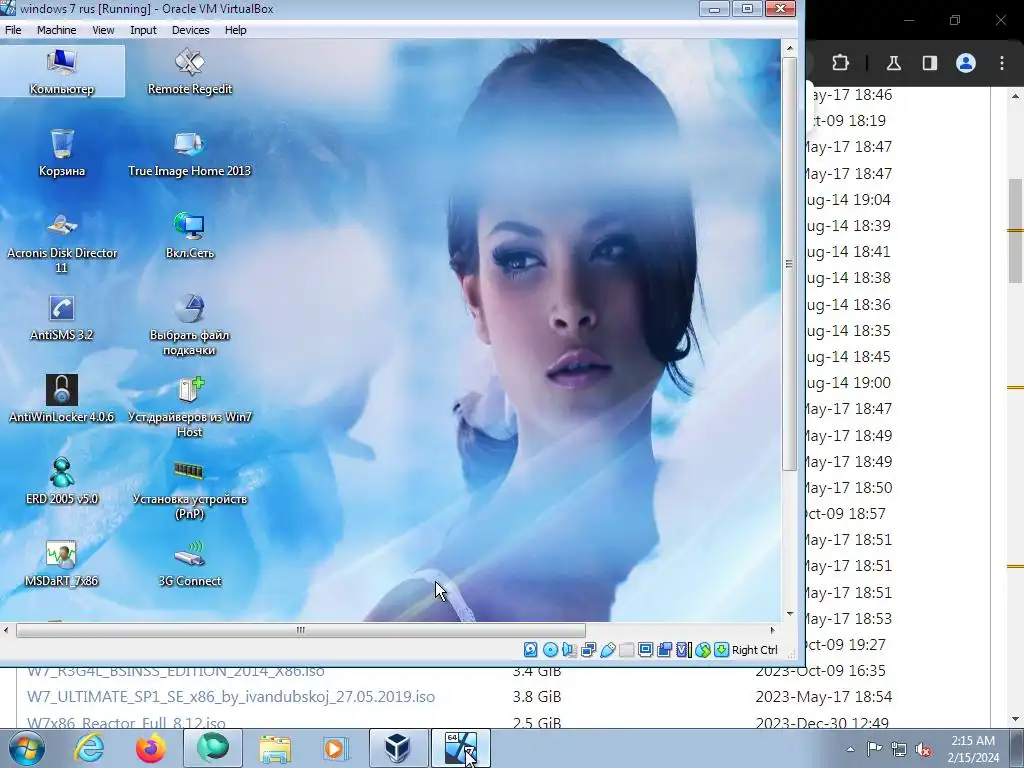This screenshot has height=768, width=1024.
Task: Open the Remote Regedit desktop shortcut
Action: pos(189,72)
